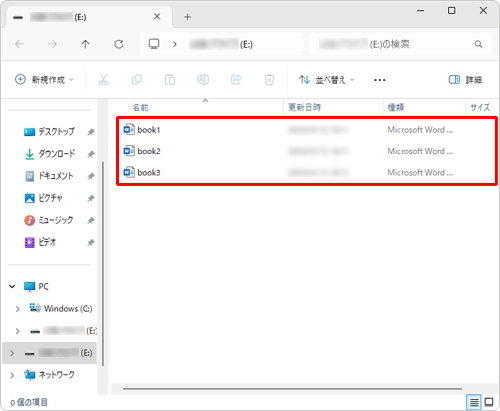Sort by 種類 column header

pos(396,107)
